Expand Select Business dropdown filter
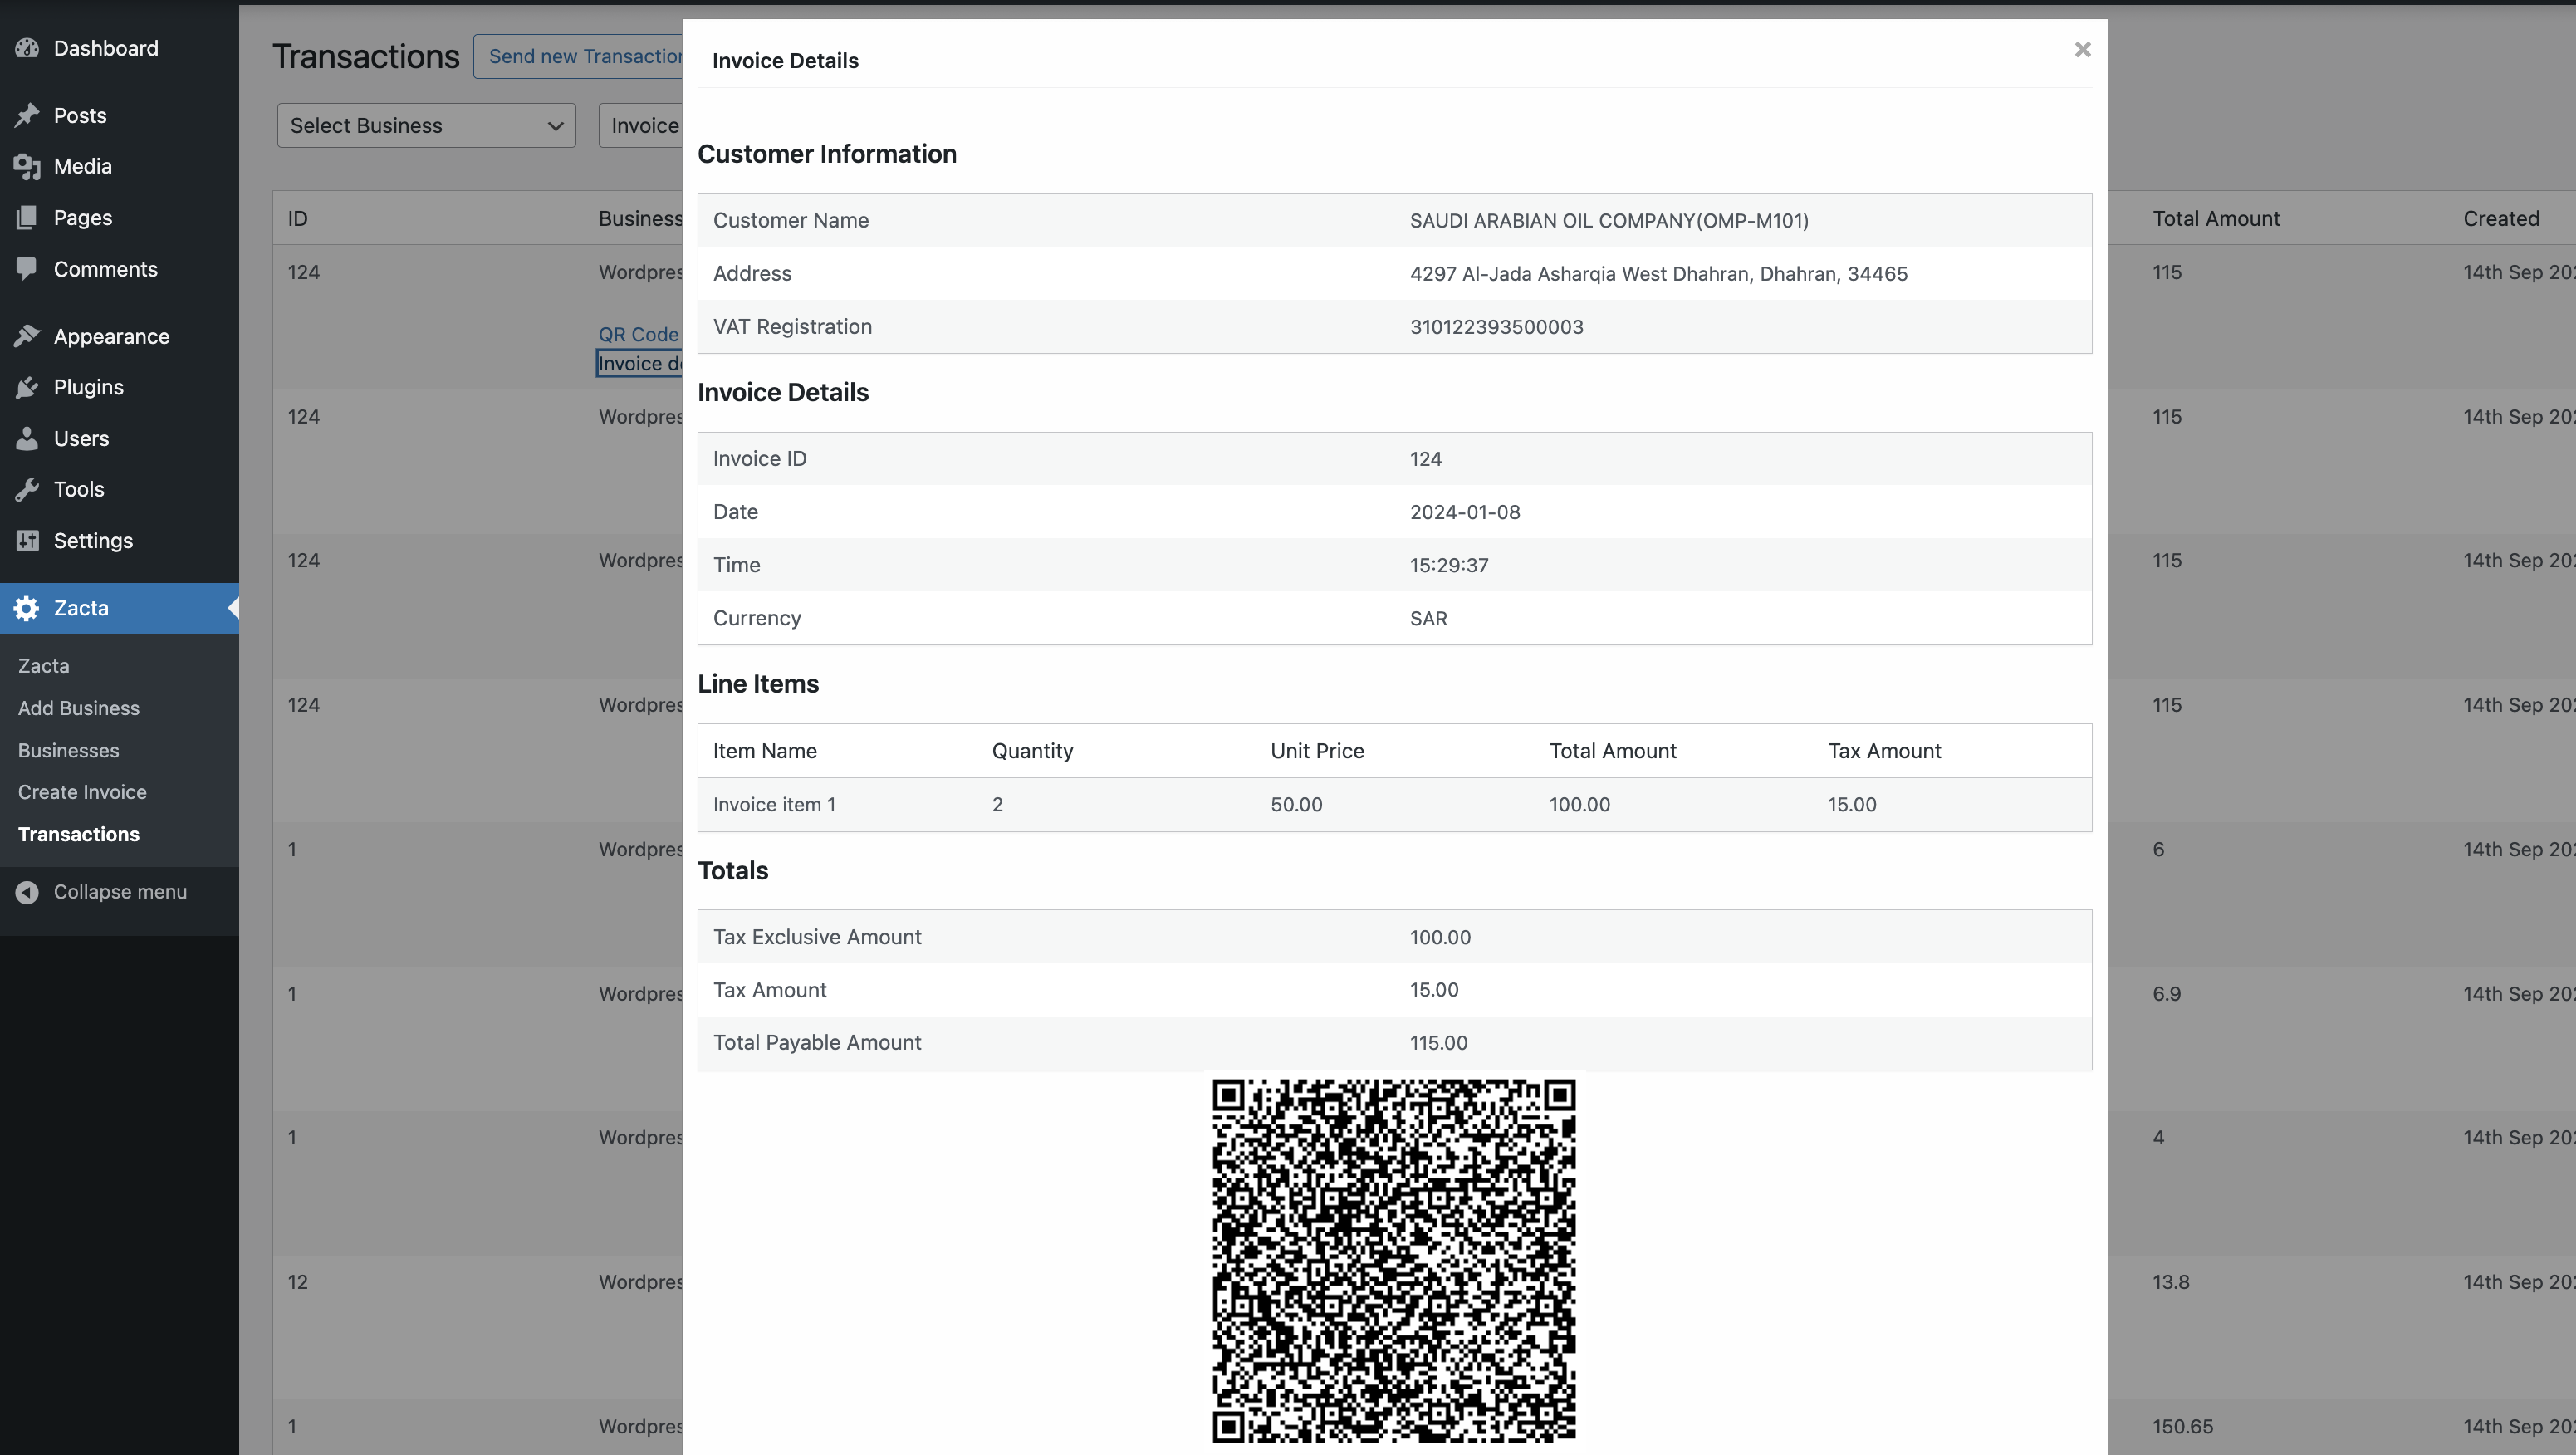 coord(426,124)
